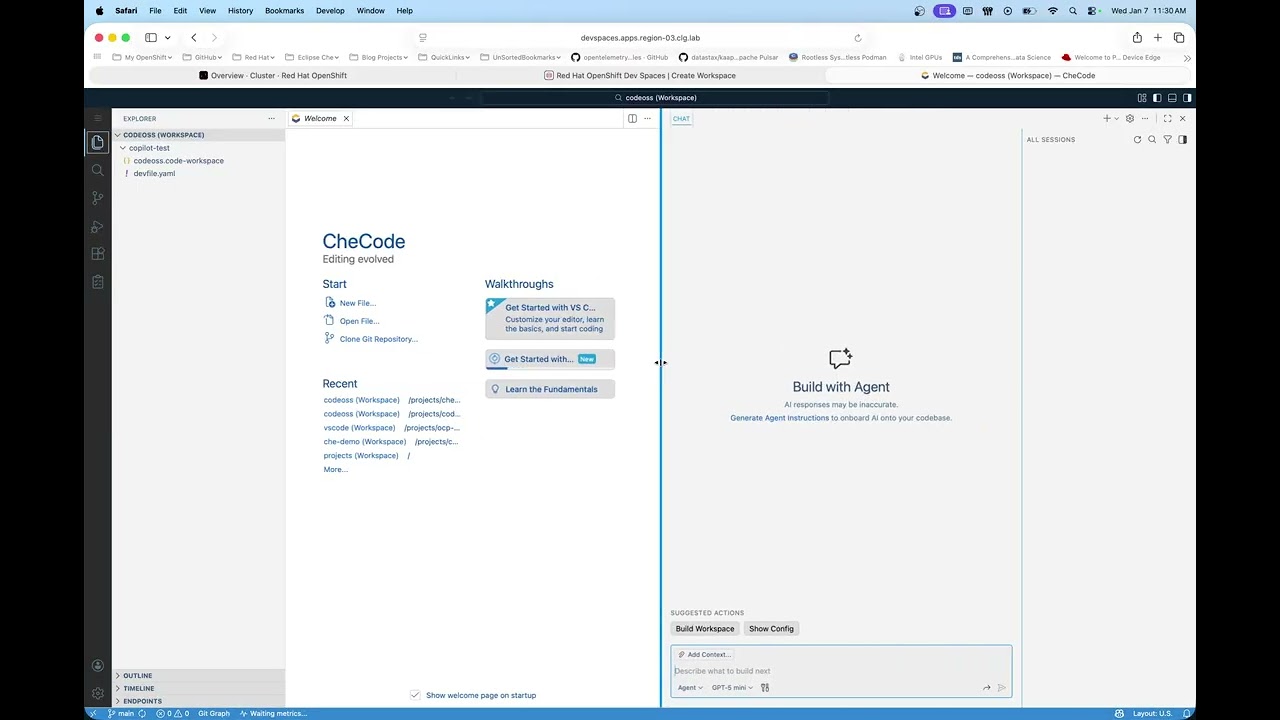
Task: Toggle the sessions sidebar layout icon
Action: coord(1182,140)
